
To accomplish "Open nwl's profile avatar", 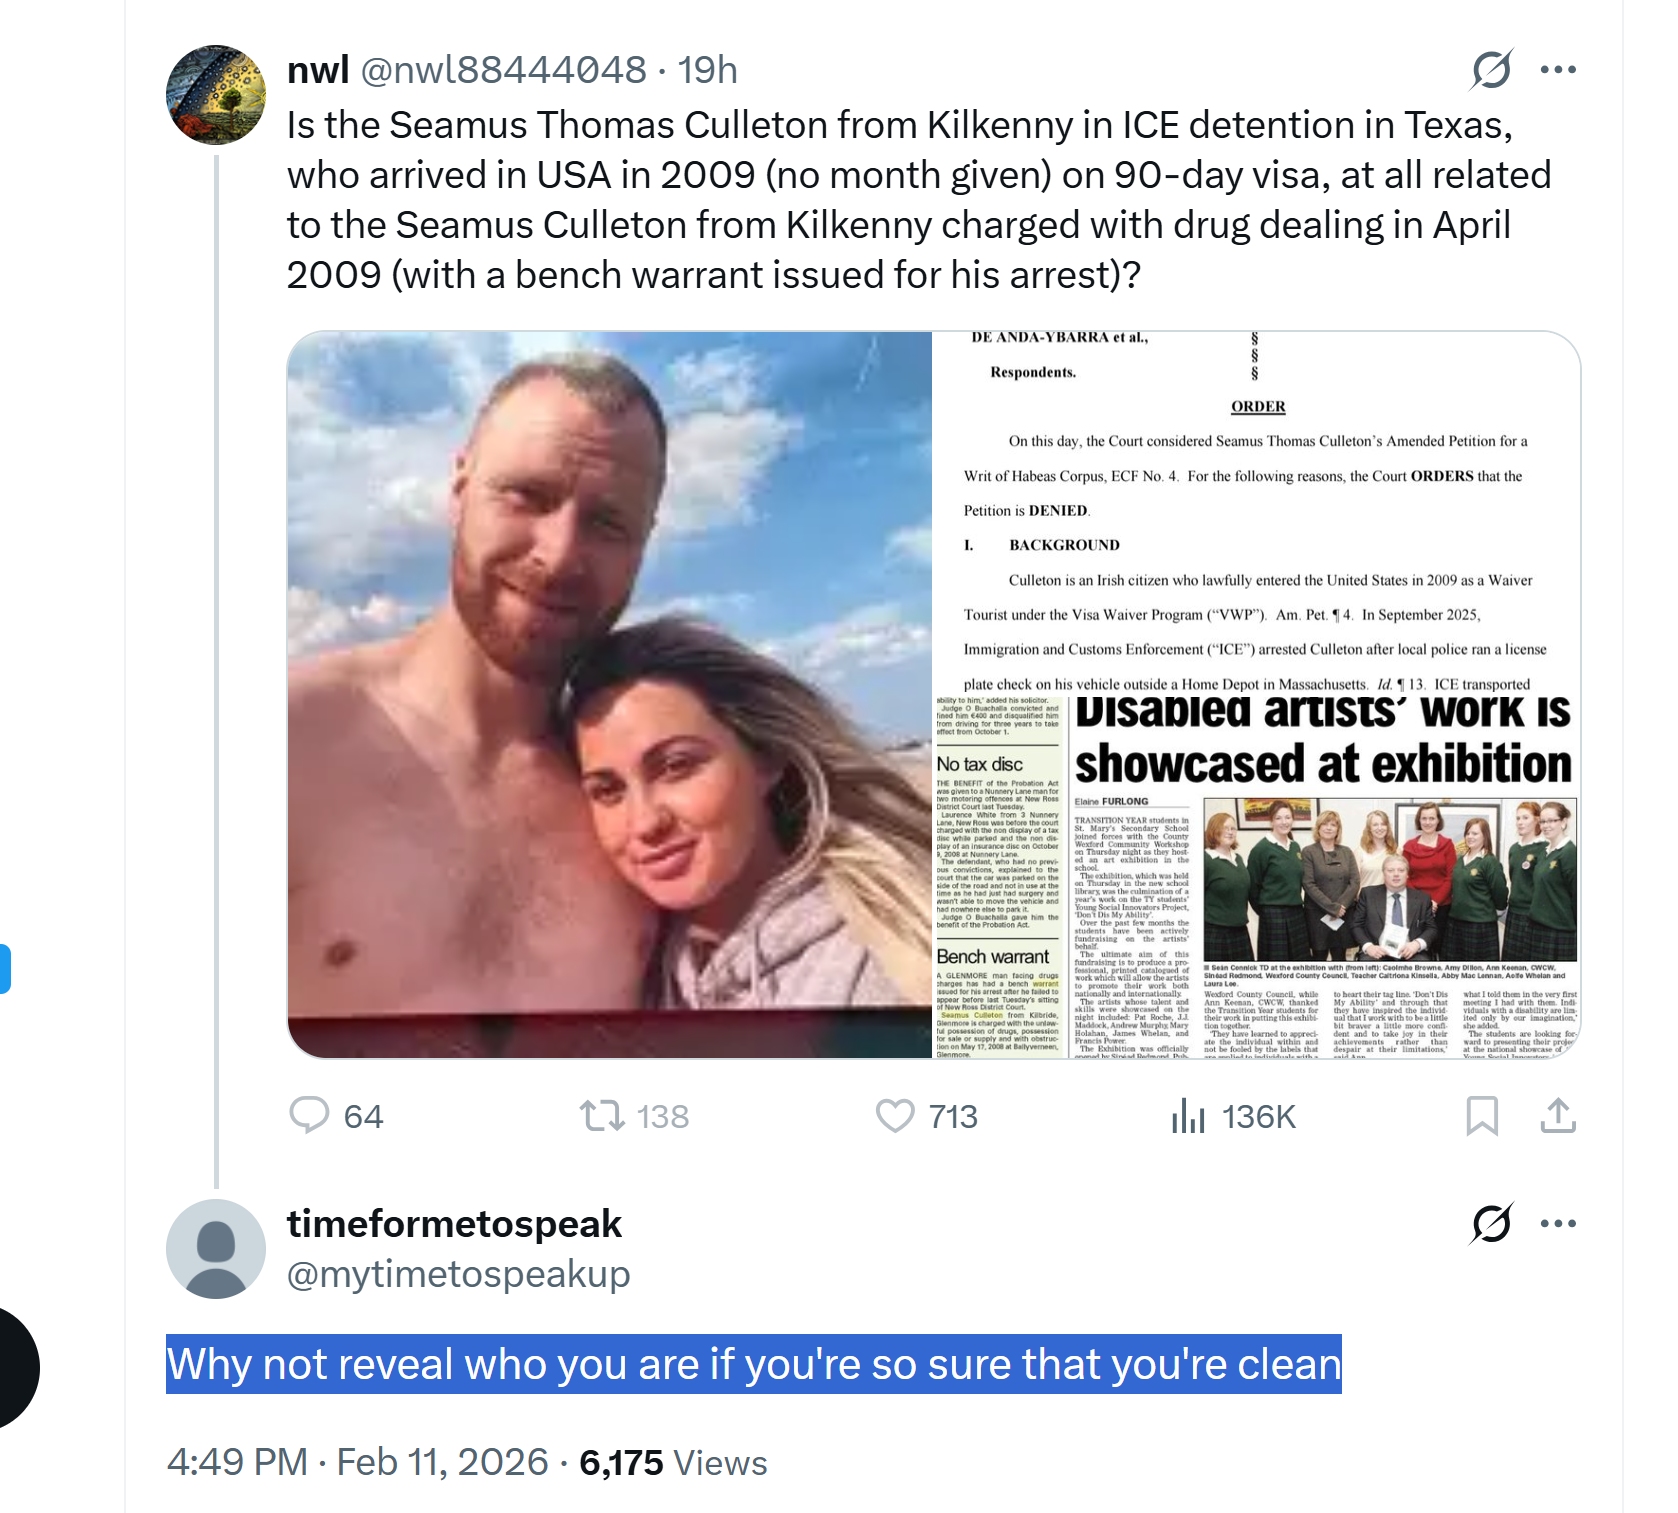I will point(216,95).
